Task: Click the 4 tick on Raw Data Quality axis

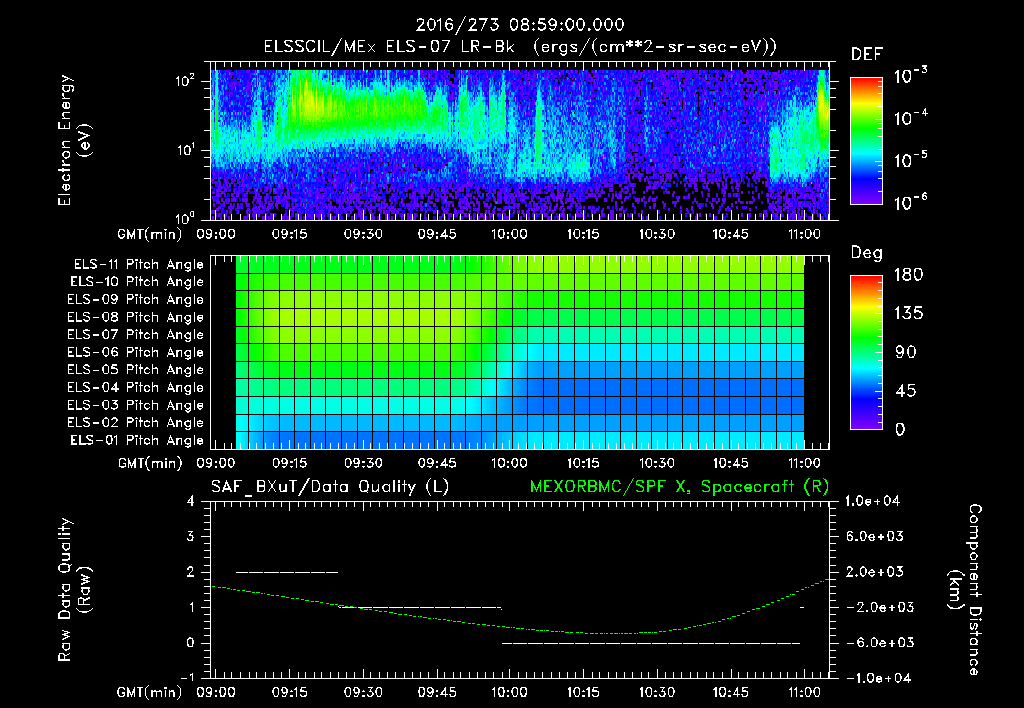Action: (191, 501)
